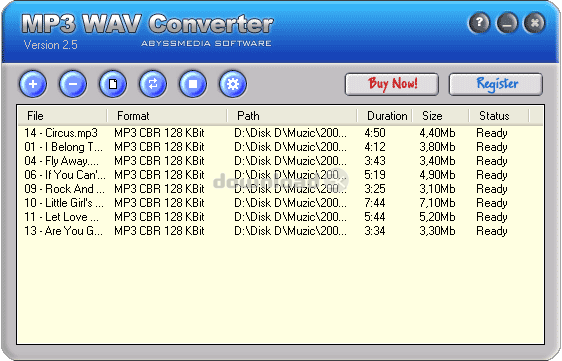This screenshot has width=562, height=361.
Task: Click the remove file minus icon
Action: pyautogui.click(x=73, y=84)
